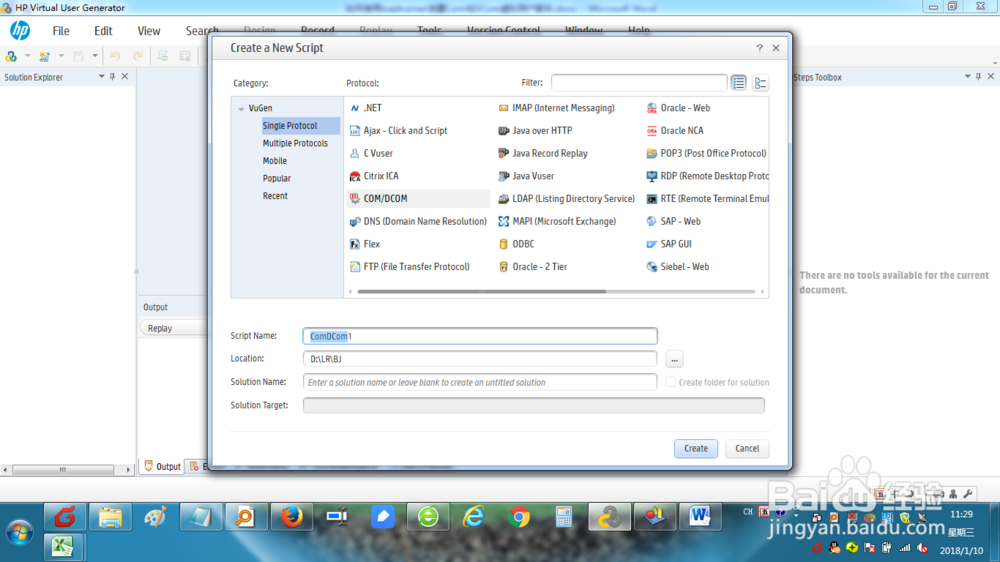
Task: Choose Oracle - 2 Tier protocol
Action: coord(533,267)
